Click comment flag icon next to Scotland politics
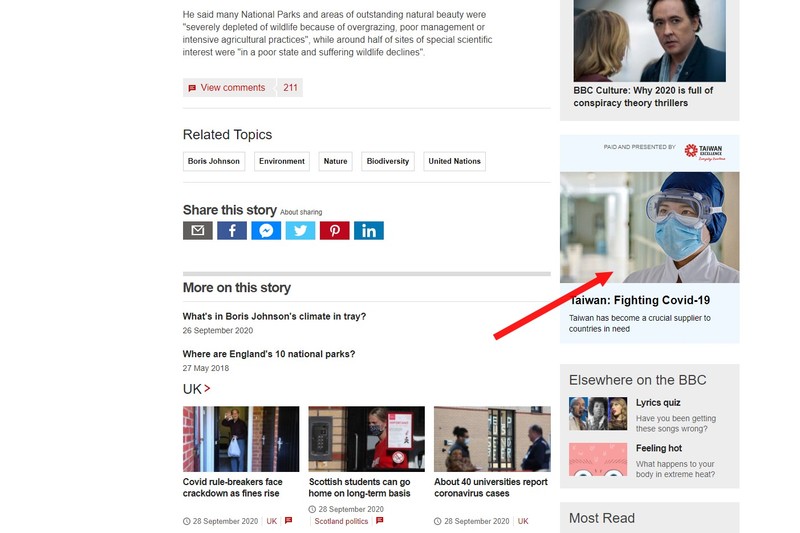Screen dimensions: 800x533 379,521
